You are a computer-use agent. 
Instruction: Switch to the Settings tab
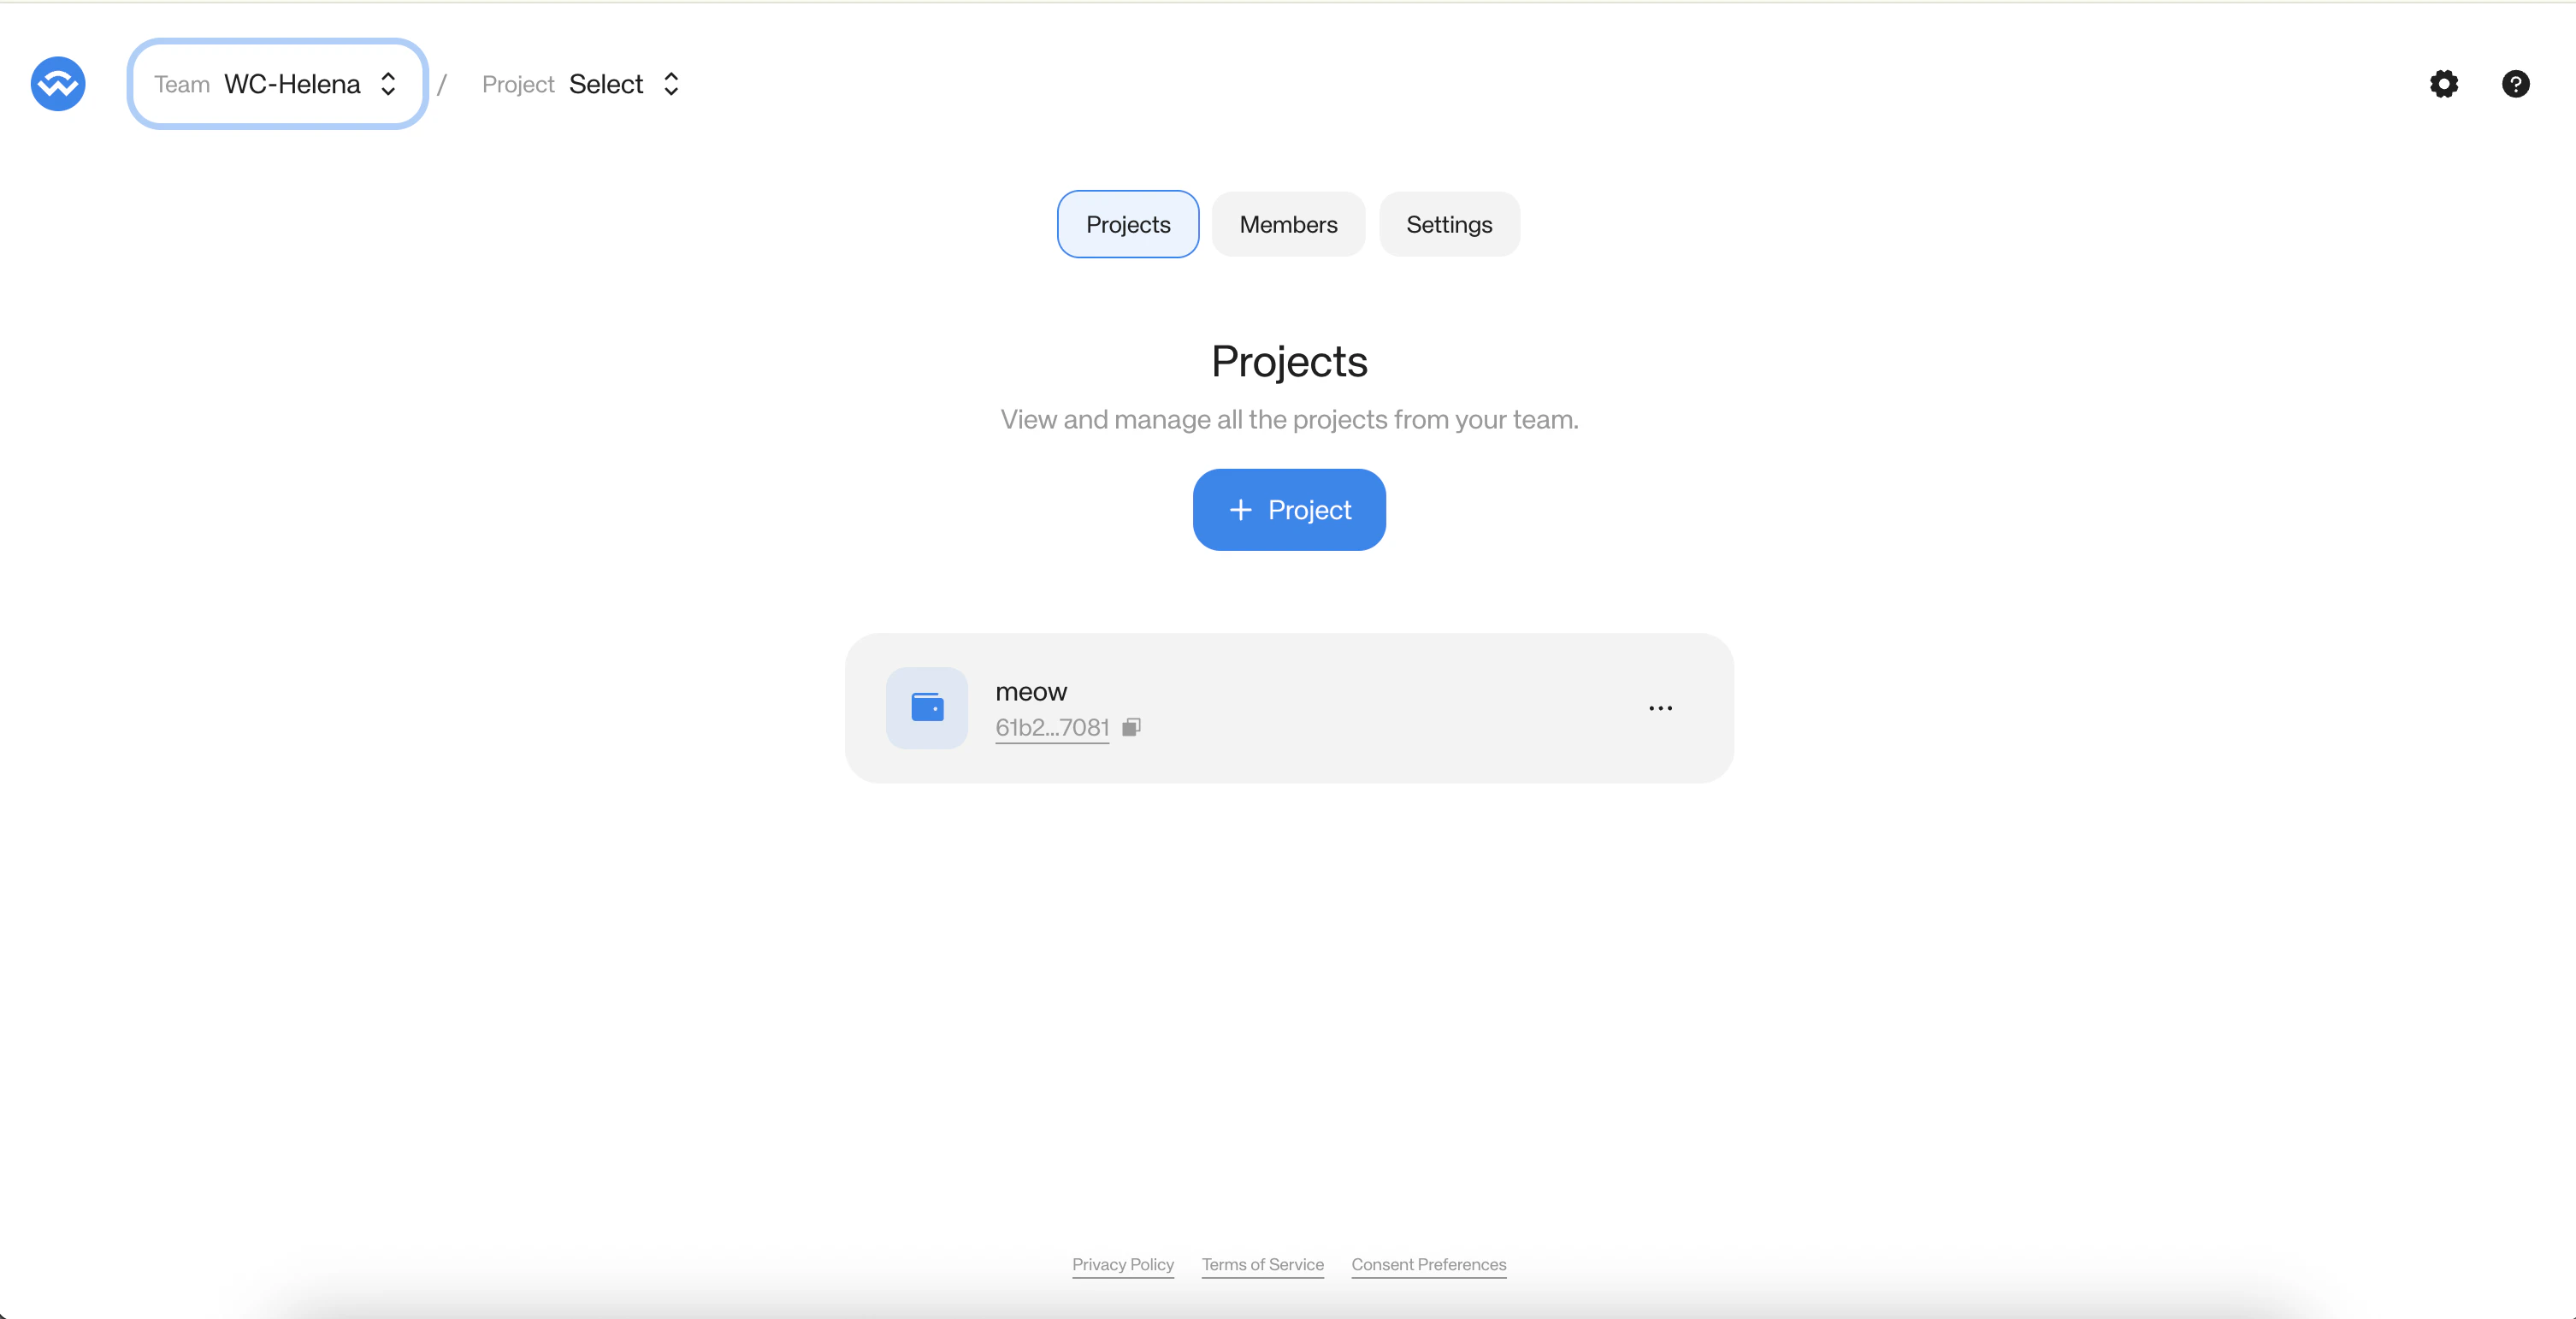pyautogui.click(x=1448, y=224)
